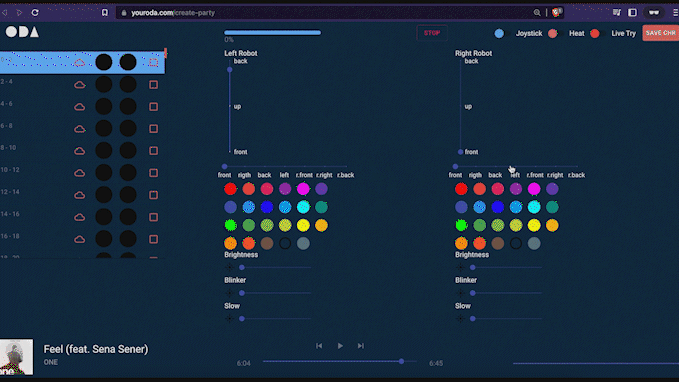Click the song title Feel (feat. Sena Sener)
Viewport: 680px width, 382px height.
pyautogui.click(x=96, y=349)
